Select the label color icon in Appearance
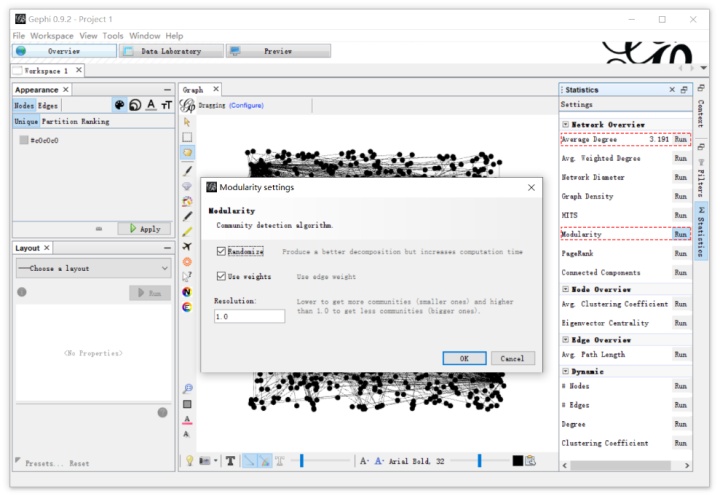The height and width of the screenshot is (499, 720). (x=151, y=105)
